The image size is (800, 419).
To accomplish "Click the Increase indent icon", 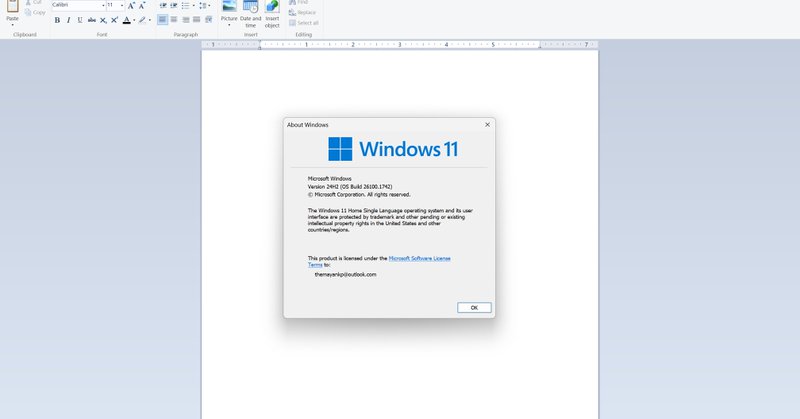I will (174, 6).
